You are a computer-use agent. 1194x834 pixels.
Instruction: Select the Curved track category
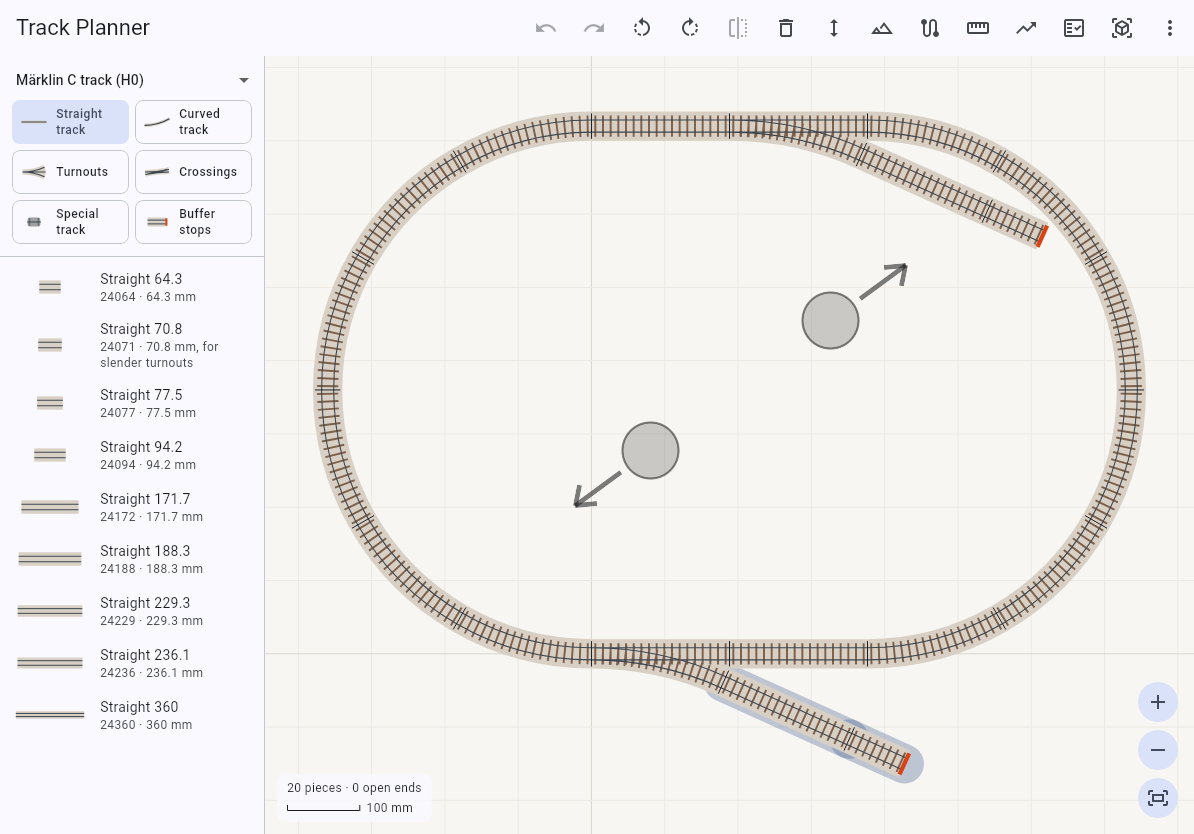point(193,122)
